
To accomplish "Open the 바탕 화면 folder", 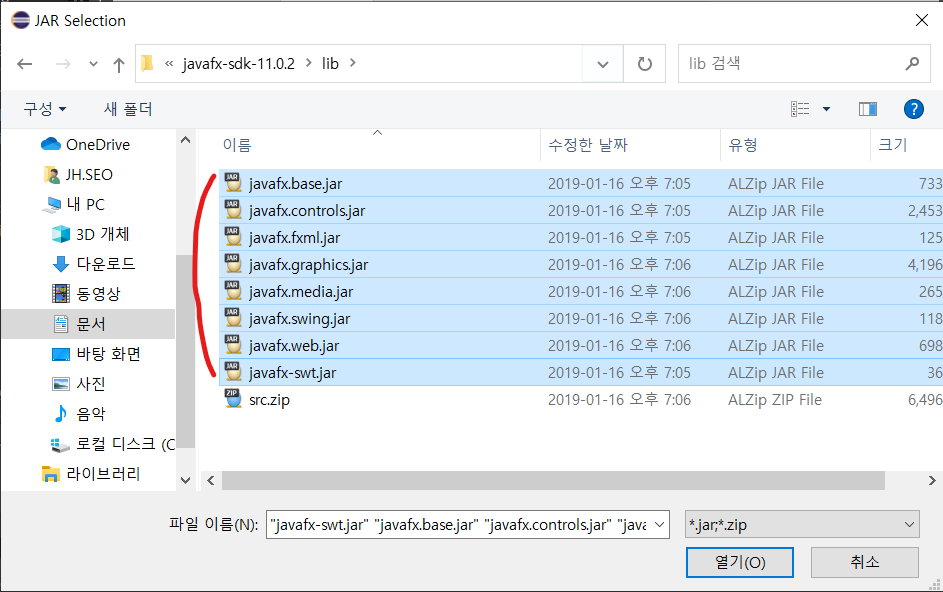I will [96, 354].
